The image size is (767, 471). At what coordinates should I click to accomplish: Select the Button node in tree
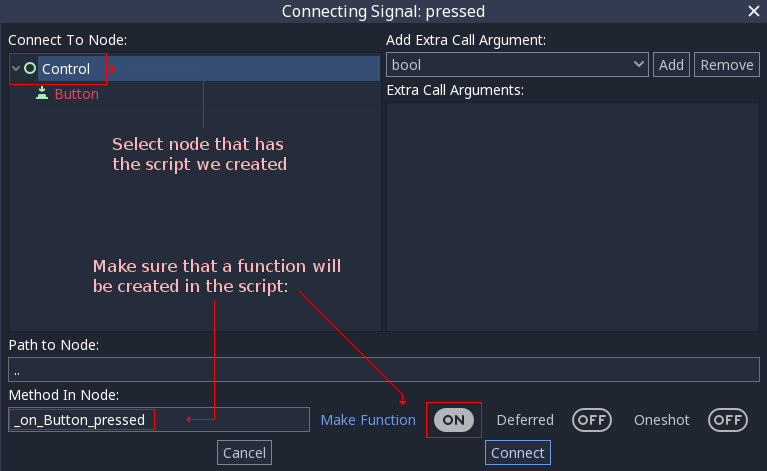coord(76,94)
